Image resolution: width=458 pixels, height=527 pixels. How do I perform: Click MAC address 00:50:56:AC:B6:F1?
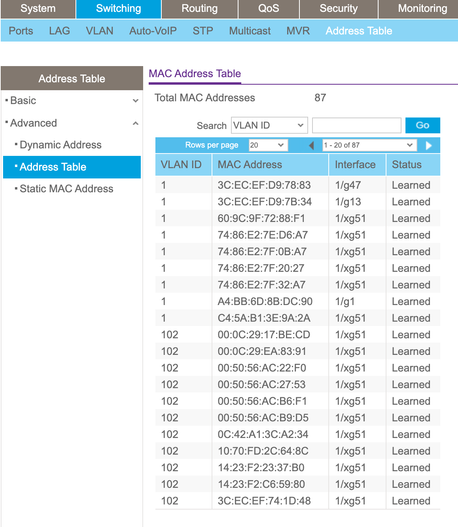pos(262,401)
